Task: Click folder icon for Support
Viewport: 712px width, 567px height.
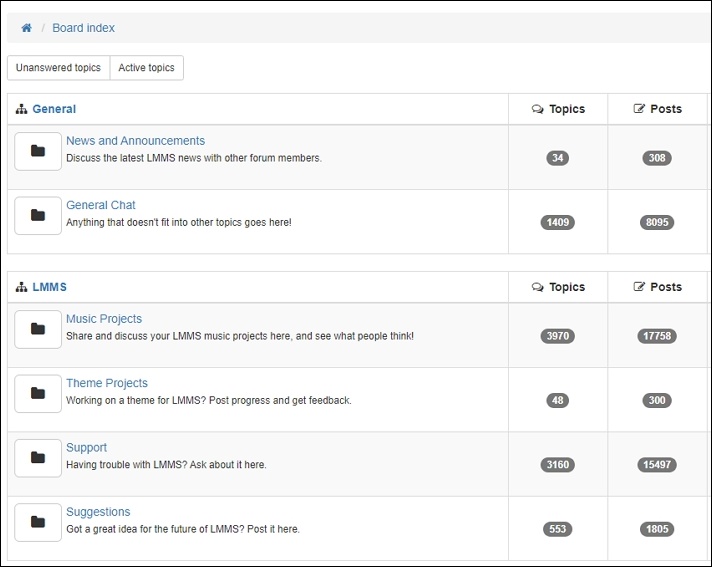Action: (38, 458)
